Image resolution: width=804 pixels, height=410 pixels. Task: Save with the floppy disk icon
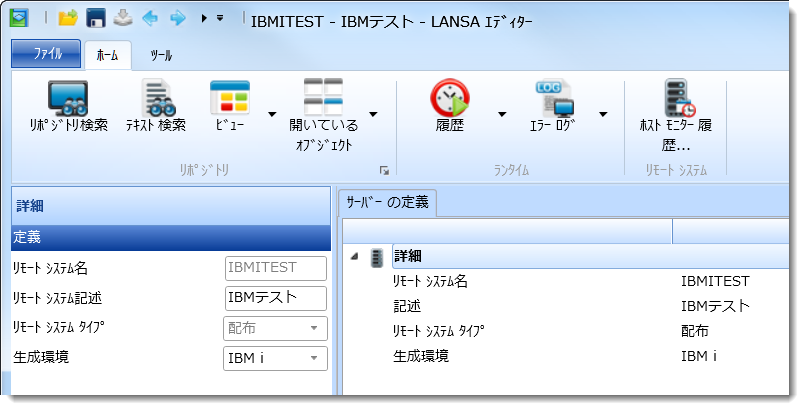pos(95,18)
